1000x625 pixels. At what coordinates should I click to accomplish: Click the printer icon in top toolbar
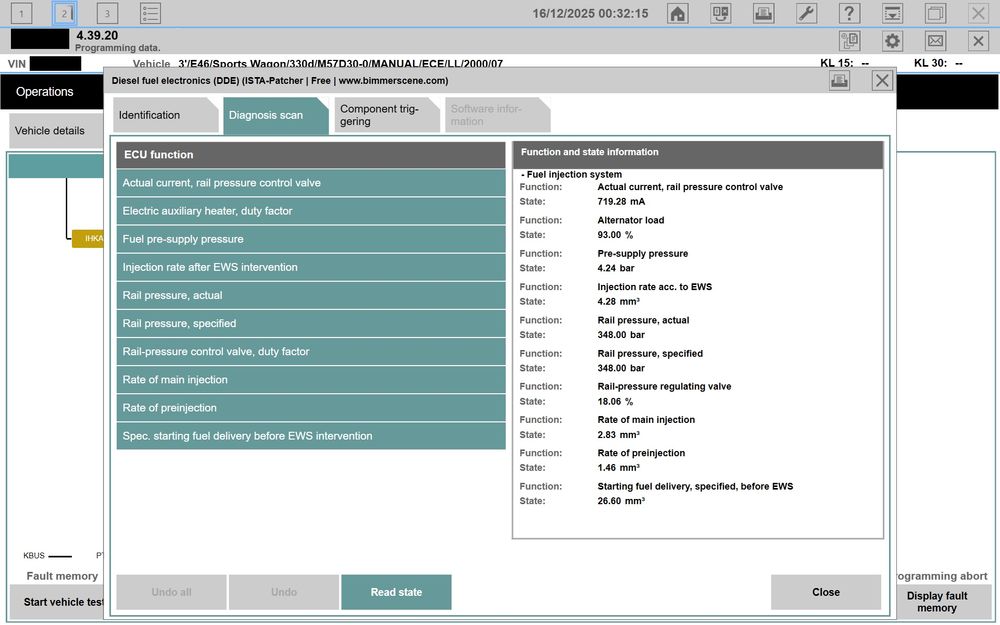(763, 13)
